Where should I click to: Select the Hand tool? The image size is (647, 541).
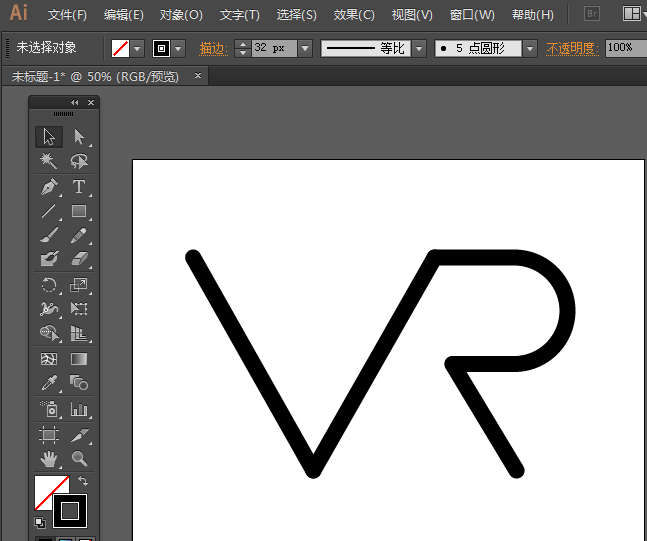[49, 459]
